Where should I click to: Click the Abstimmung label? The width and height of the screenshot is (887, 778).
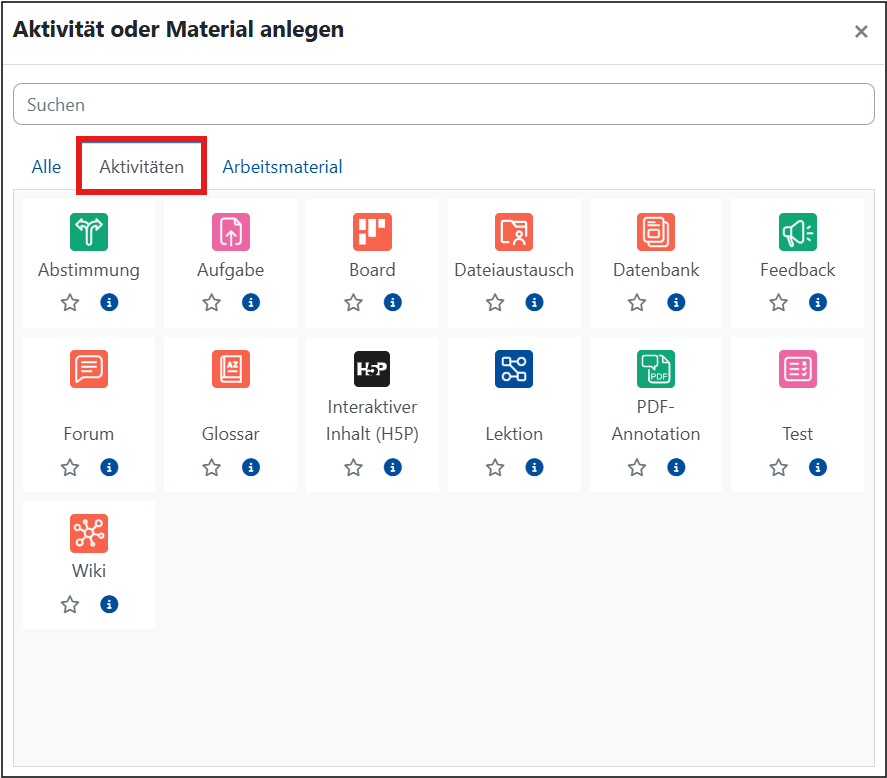89,270
